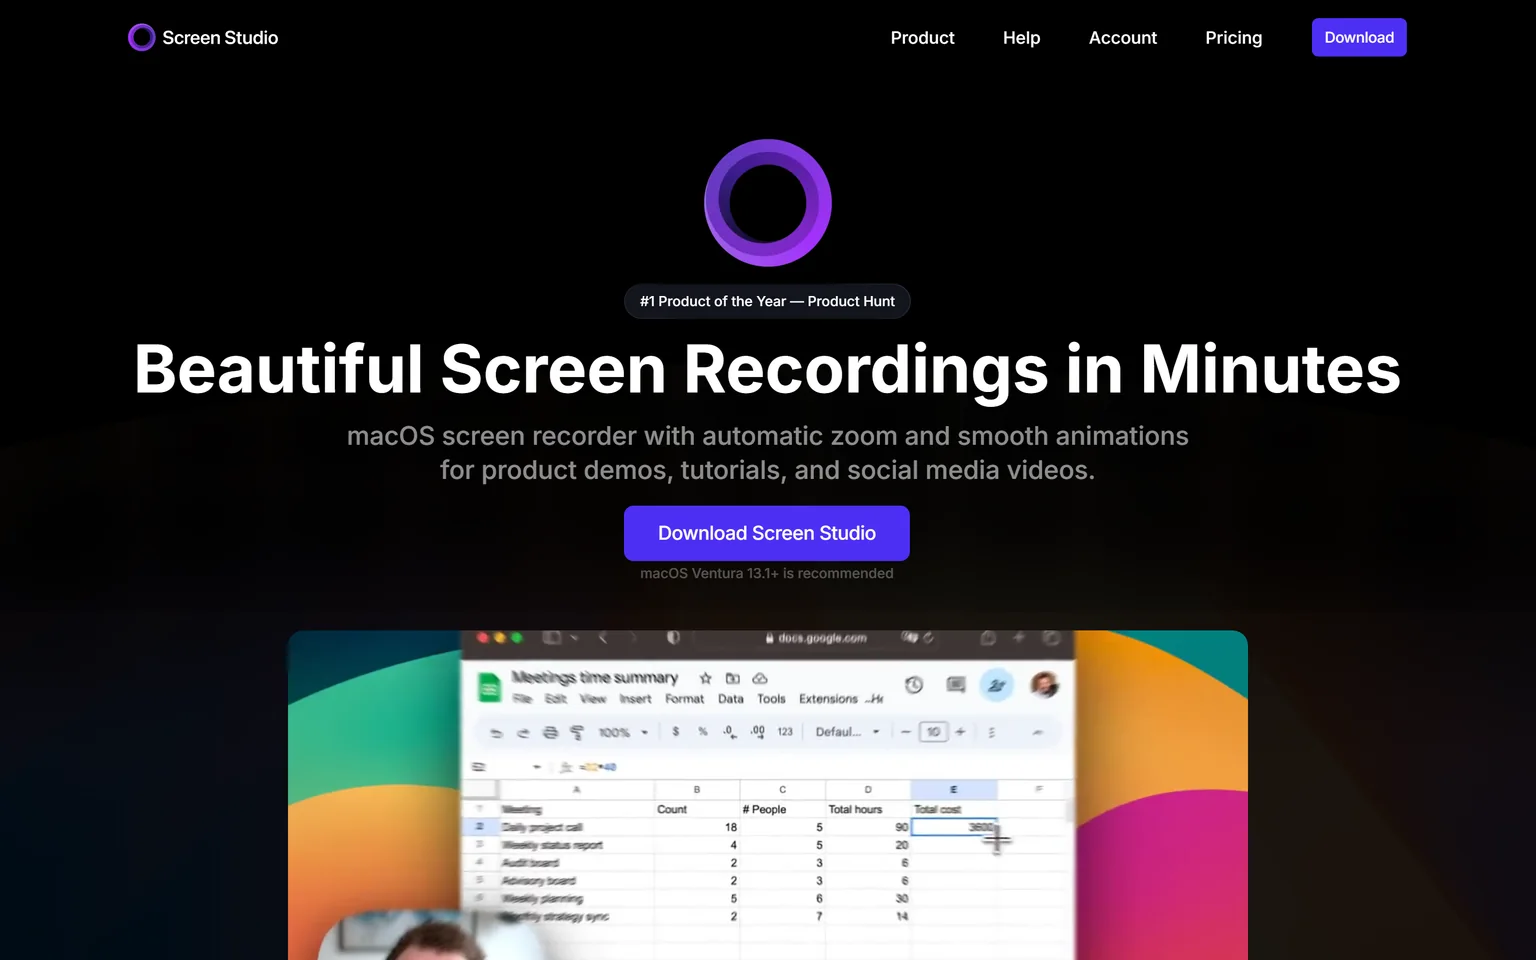
Task: Open the Help navigation item
Action: [x=1021, y=38]
